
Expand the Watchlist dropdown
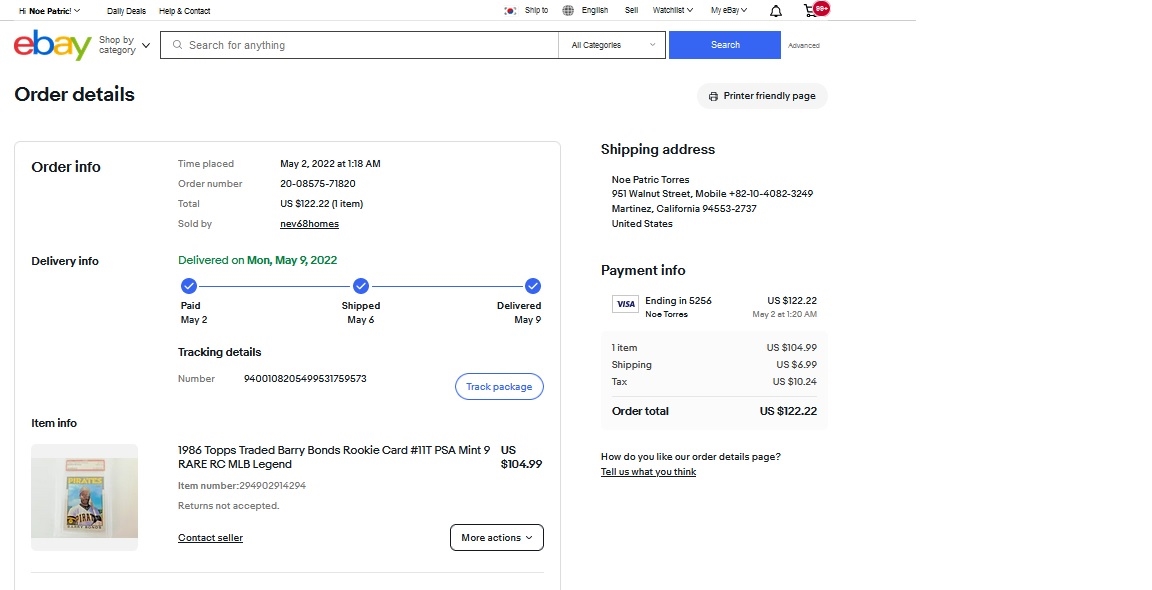click(672, 10)
